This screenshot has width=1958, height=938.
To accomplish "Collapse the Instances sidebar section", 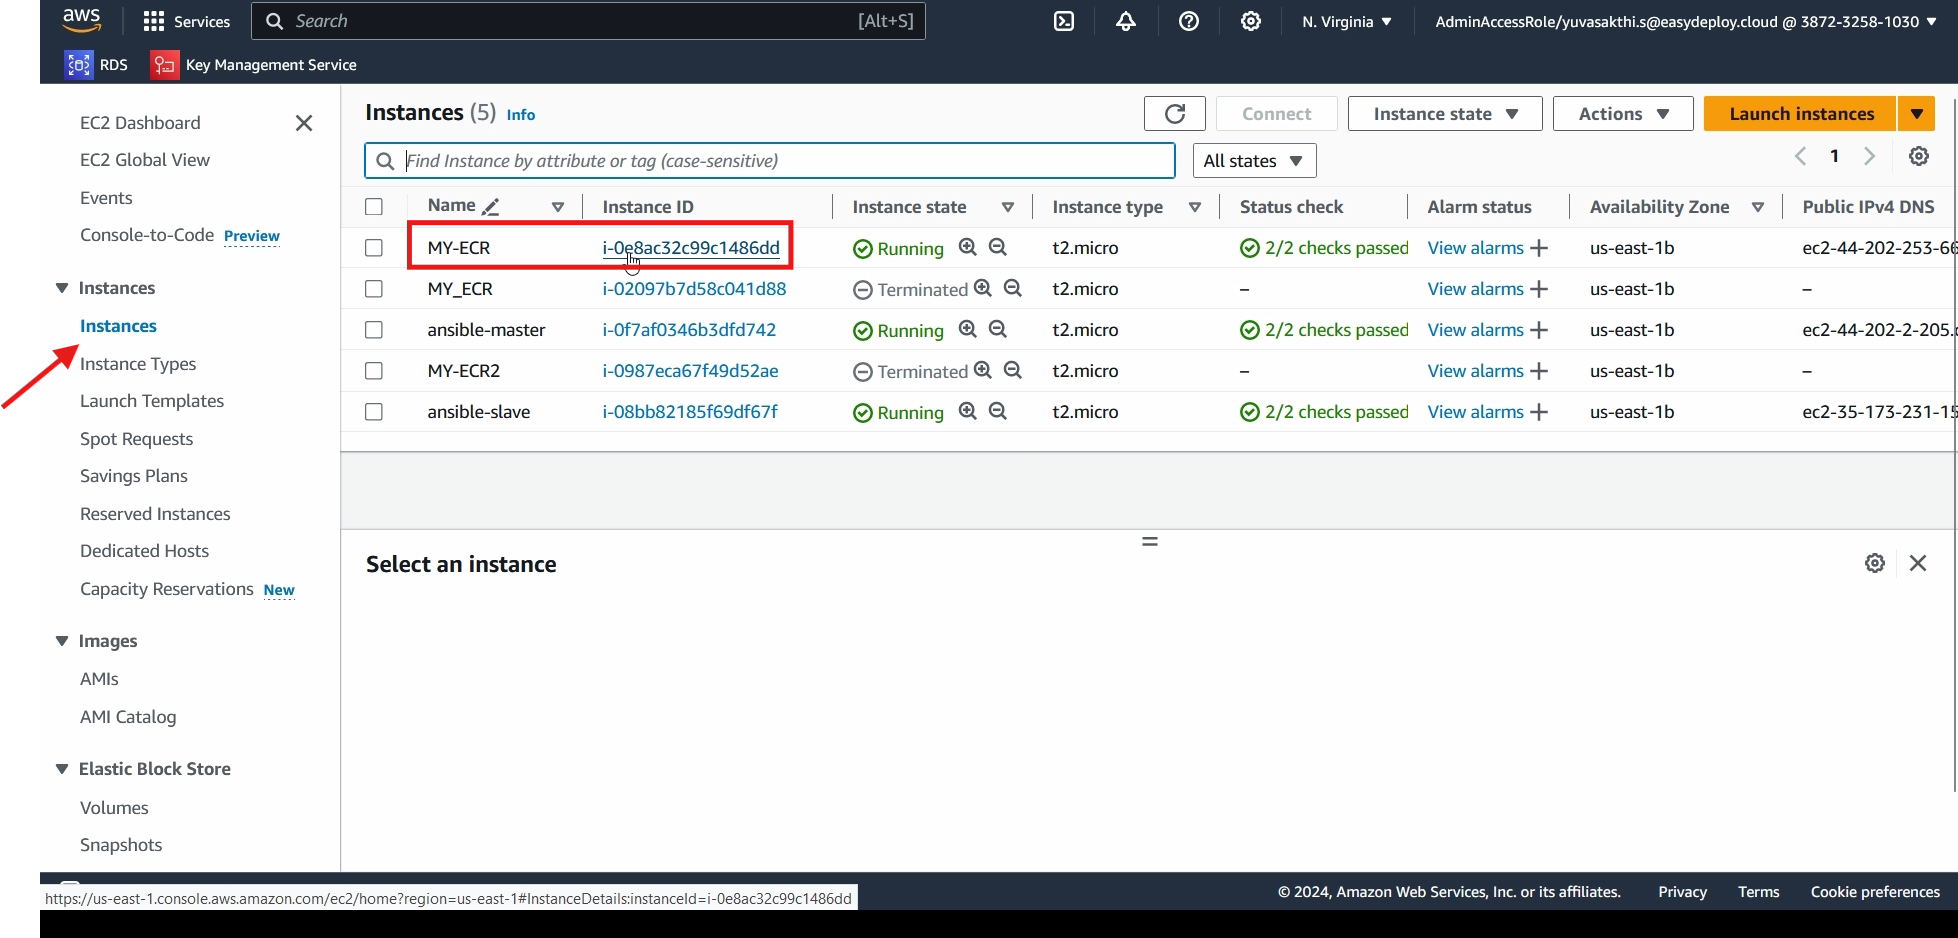I will coord(62,288).
